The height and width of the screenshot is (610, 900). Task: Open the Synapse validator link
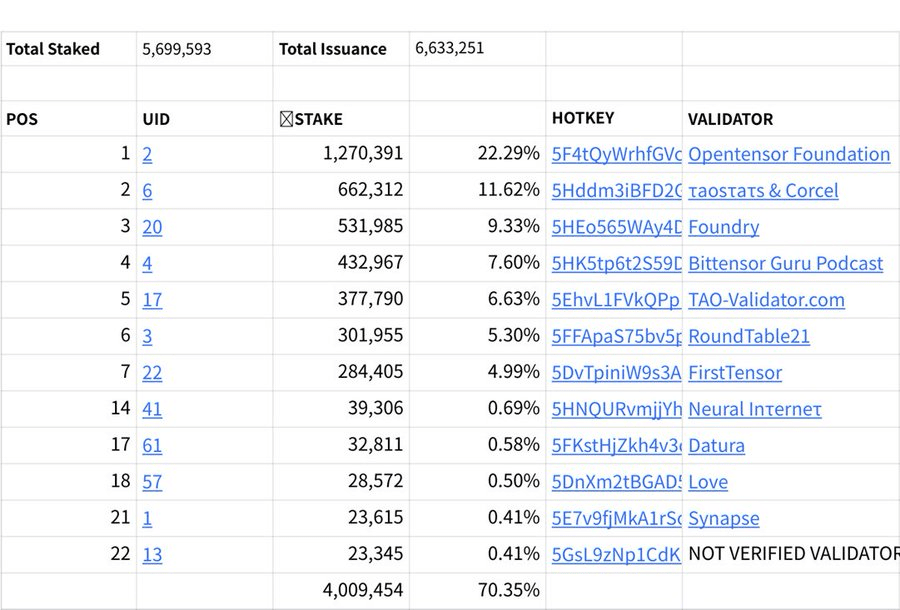point(723,518)
